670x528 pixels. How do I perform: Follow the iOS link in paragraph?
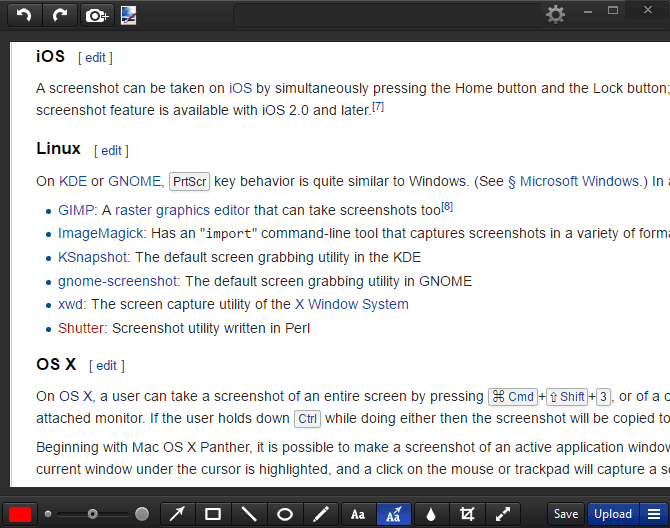coord(241,88)
